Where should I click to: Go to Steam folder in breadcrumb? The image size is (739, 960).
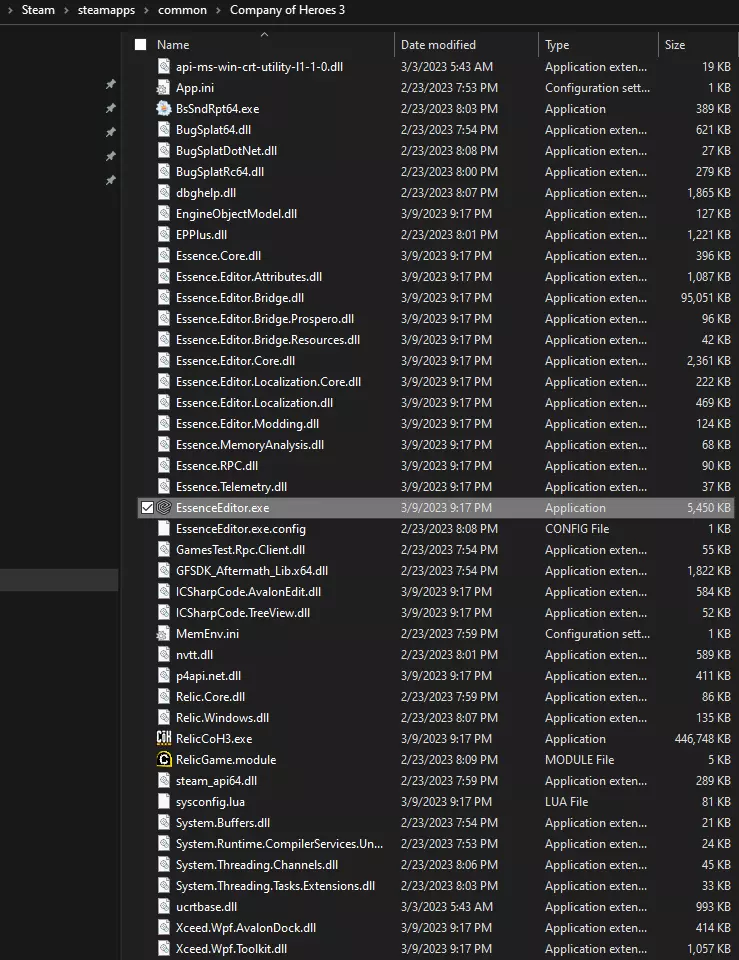(38, 10)
